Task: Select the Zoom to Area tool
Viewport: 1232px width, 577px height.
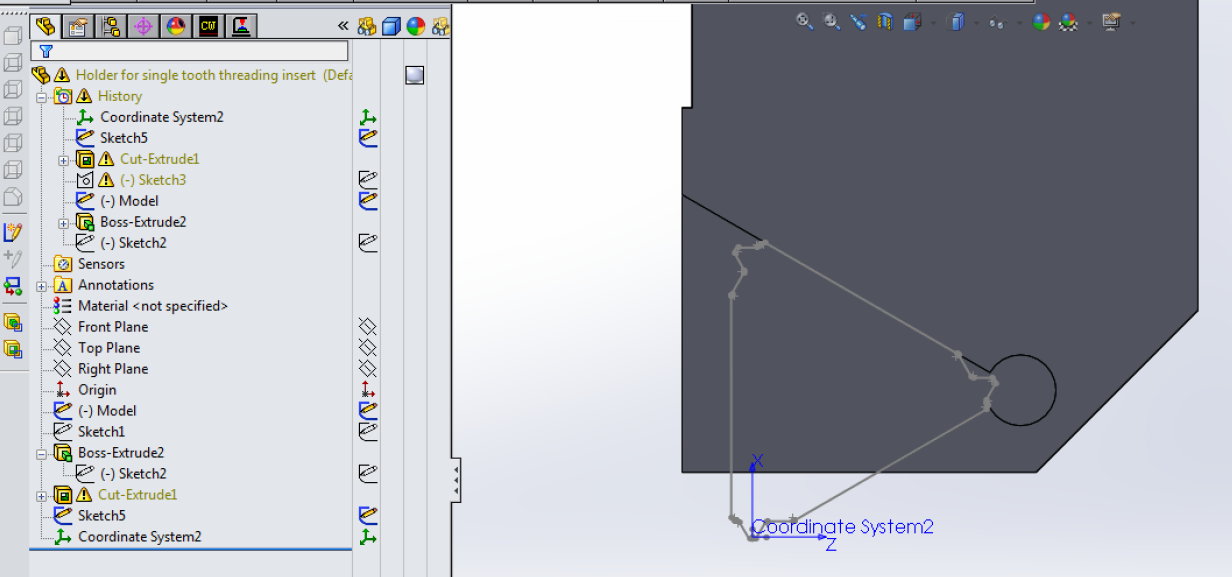Action: [x=831, y=21]
